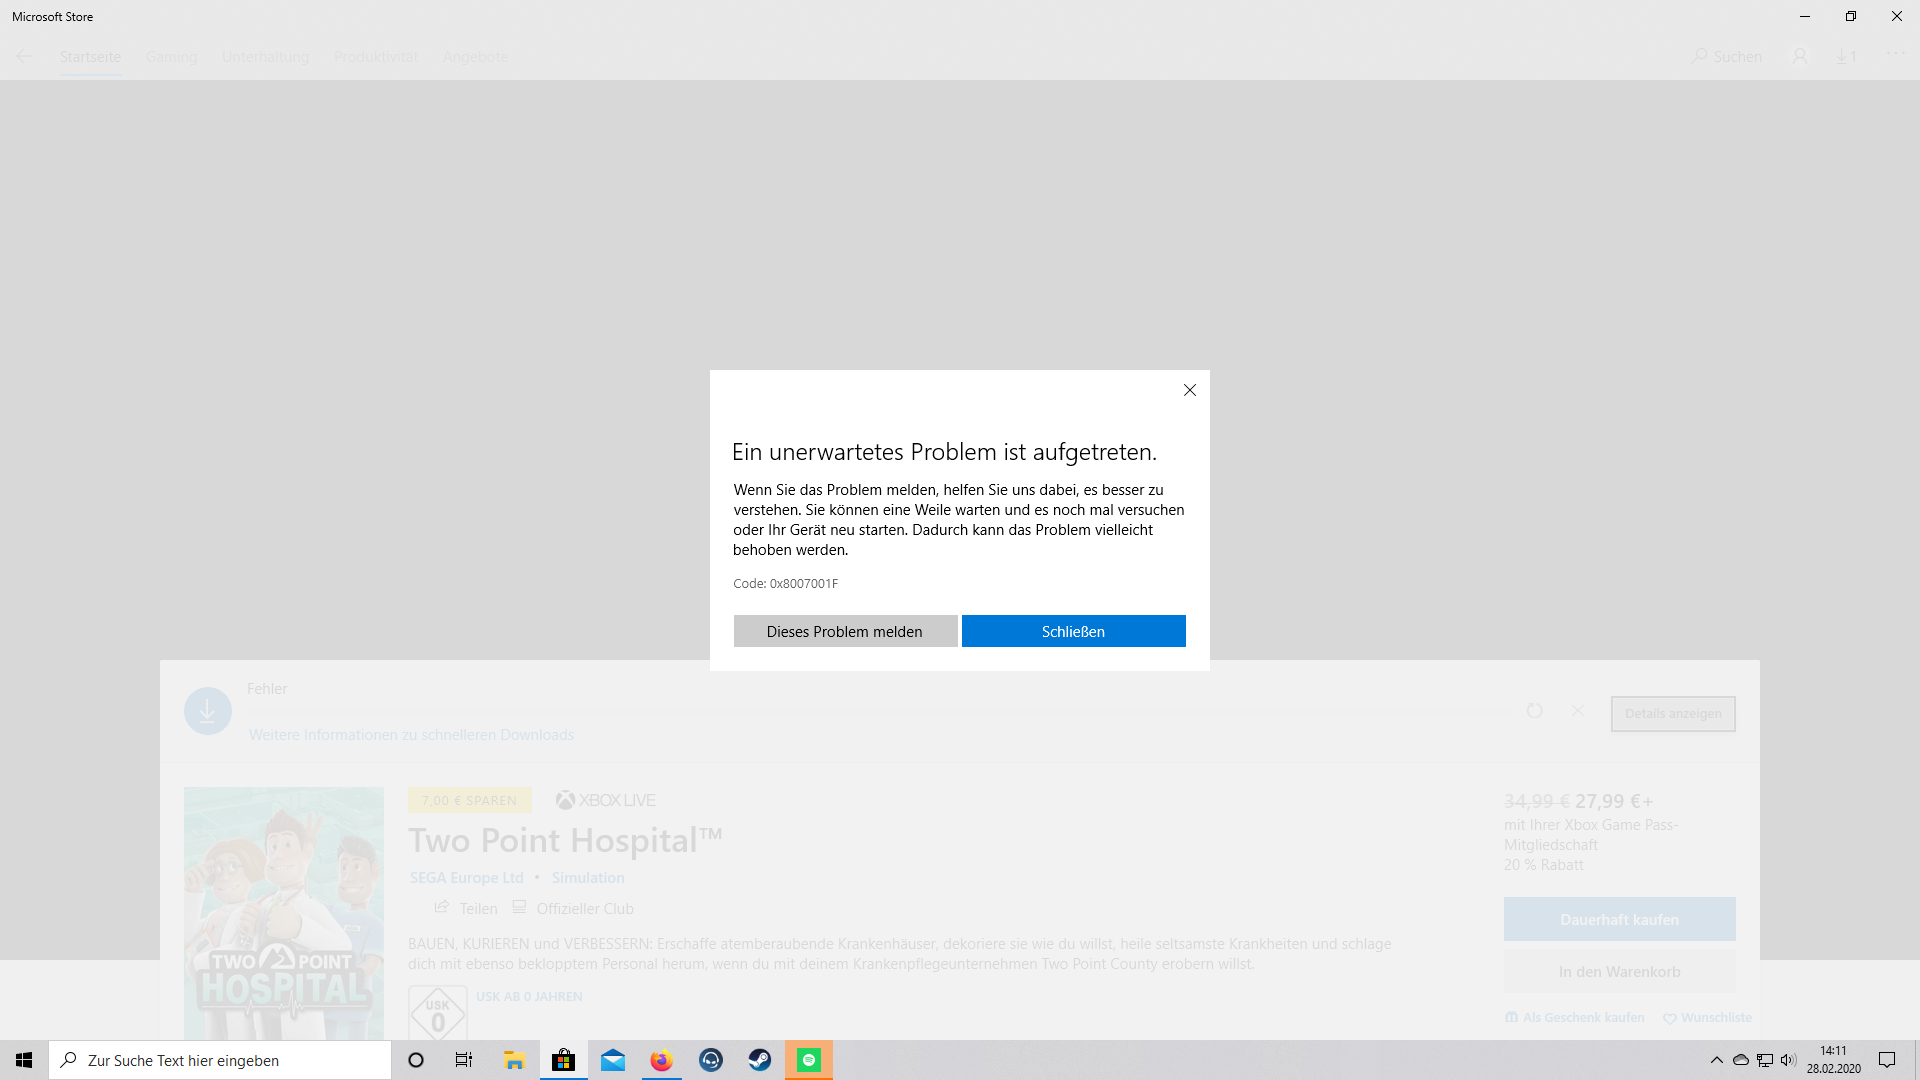Viewport: 1920px width, 1080px height.
Task: Expand the hidden system tray icons
Action: click(x=1717, y=1060)
